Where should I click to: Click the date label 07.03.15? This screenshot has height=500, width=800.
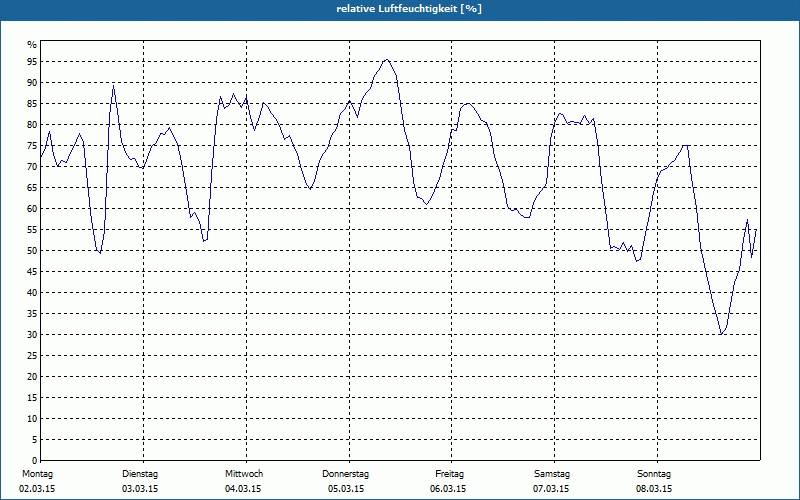pyautogui.click(x=551, y=489)
